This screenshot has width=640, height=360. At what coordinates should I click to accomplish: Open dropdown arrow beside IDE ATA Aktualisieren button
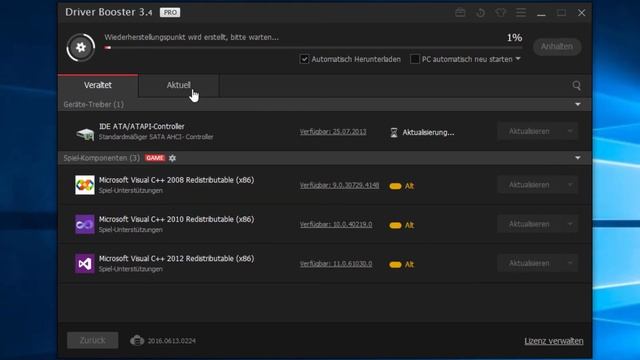click(x=570, y=131)
